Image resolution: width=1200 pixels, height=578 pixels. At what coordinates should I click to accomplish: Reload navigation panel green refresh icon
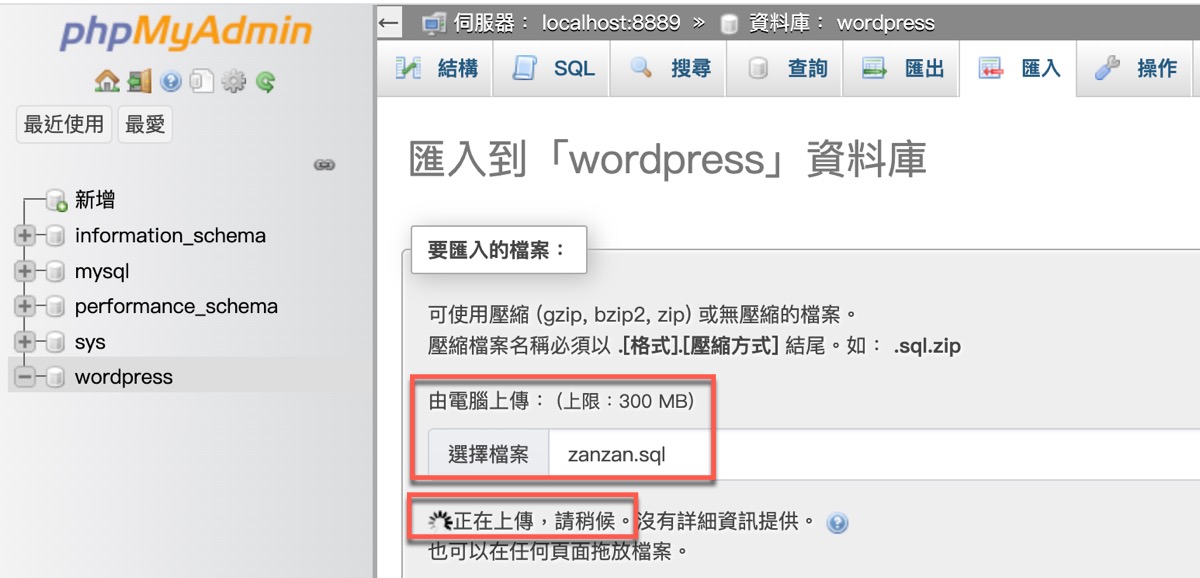click(265, 82)
